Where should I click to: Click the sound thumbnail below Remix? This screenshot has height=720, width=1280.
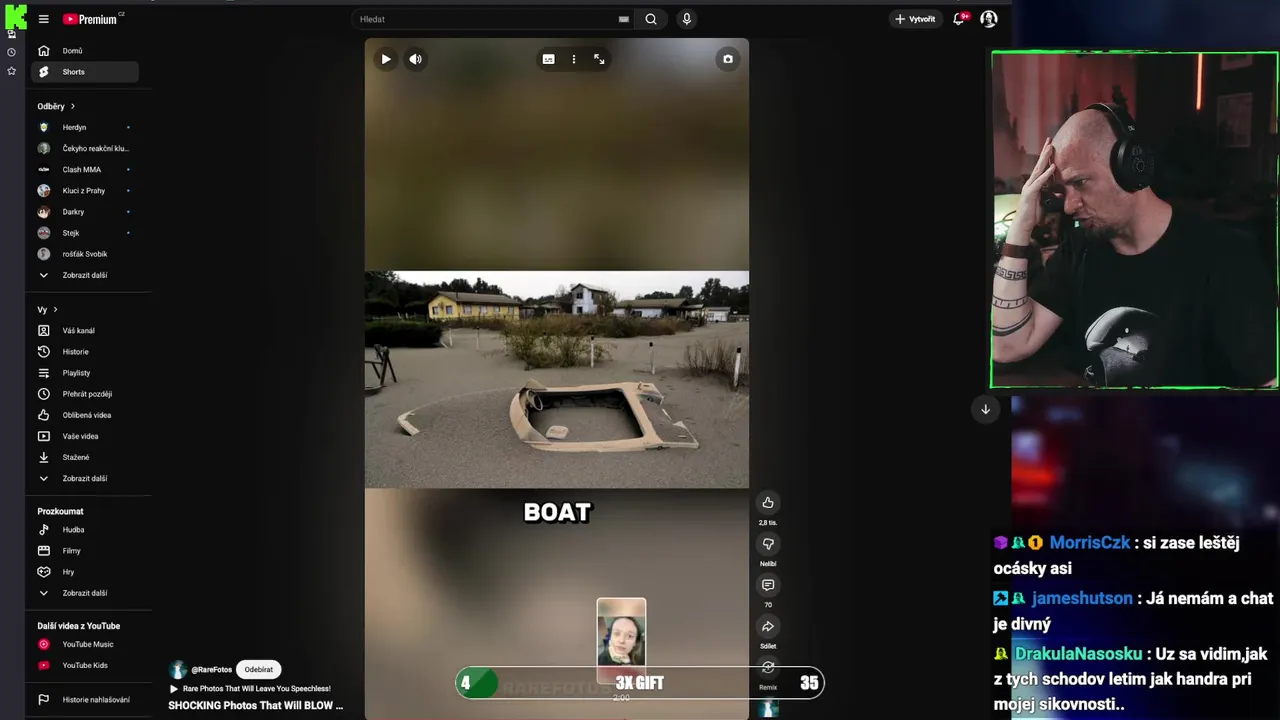pyautogui.click(x=768, y=709)
